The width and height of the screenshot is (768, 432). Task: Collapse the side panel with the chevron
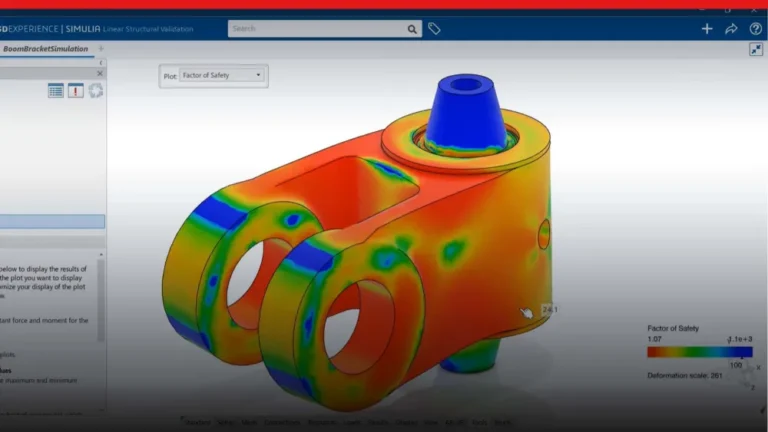pos(101,63)
